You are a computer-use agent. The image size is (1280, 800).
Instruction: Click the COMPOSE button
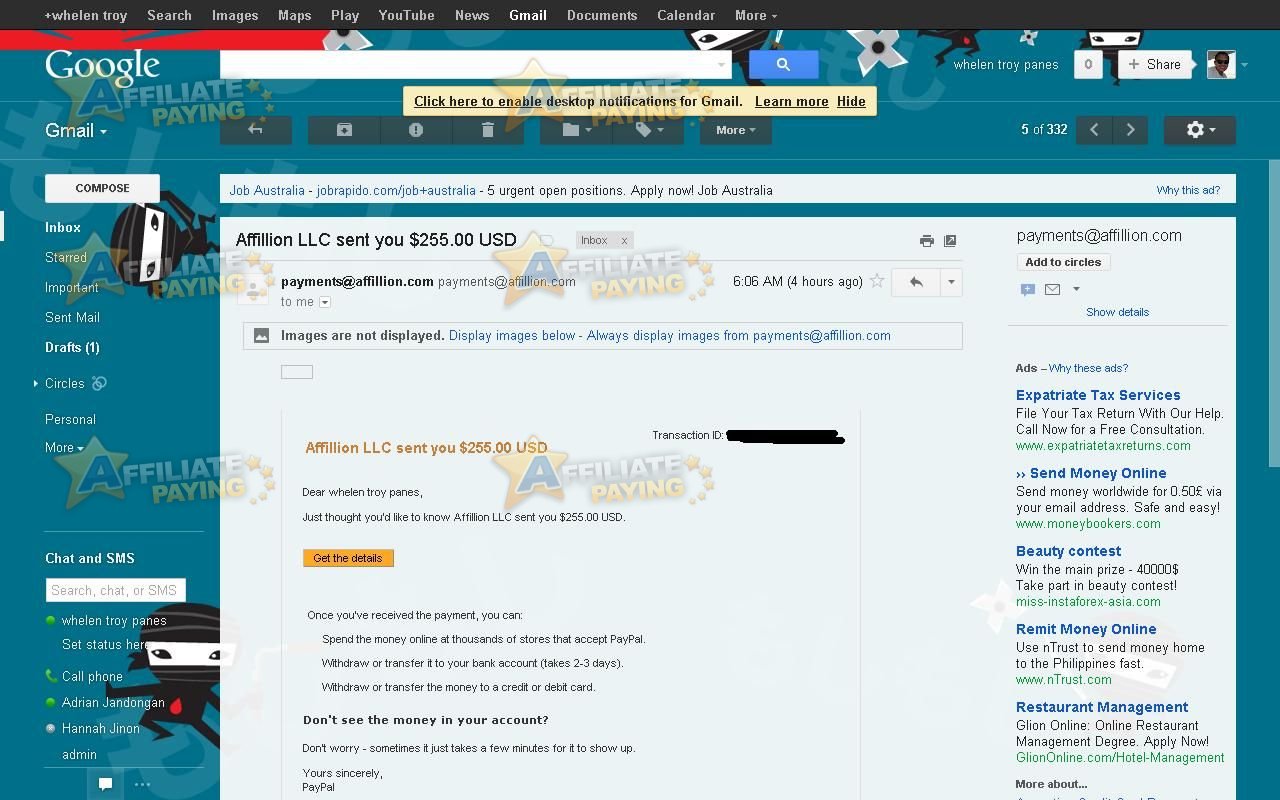[x=102, y=188]
